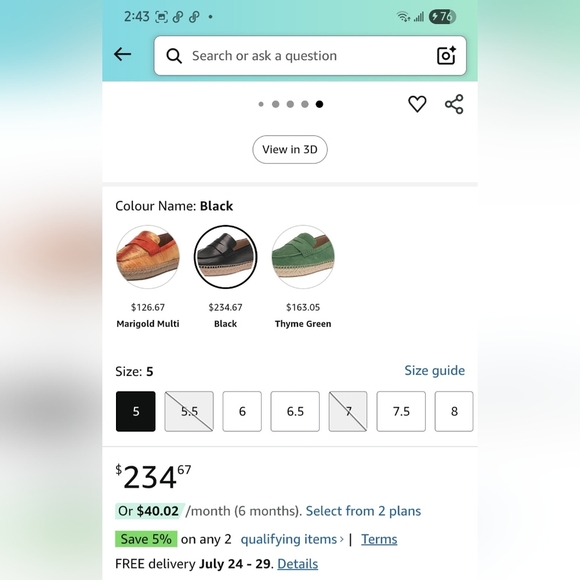Viewport: 580px width, 580px height.
Task: Choose the unavailable size 5.5 option
Action: (189, 411)
